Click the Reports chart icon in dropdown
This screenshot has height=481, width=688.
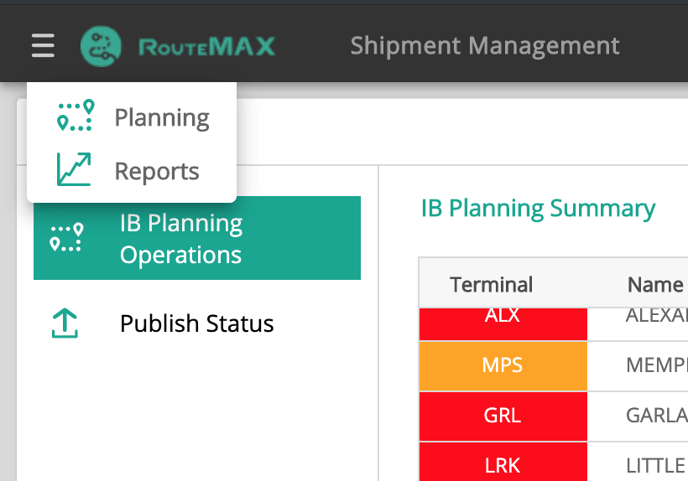click(75, 170)
